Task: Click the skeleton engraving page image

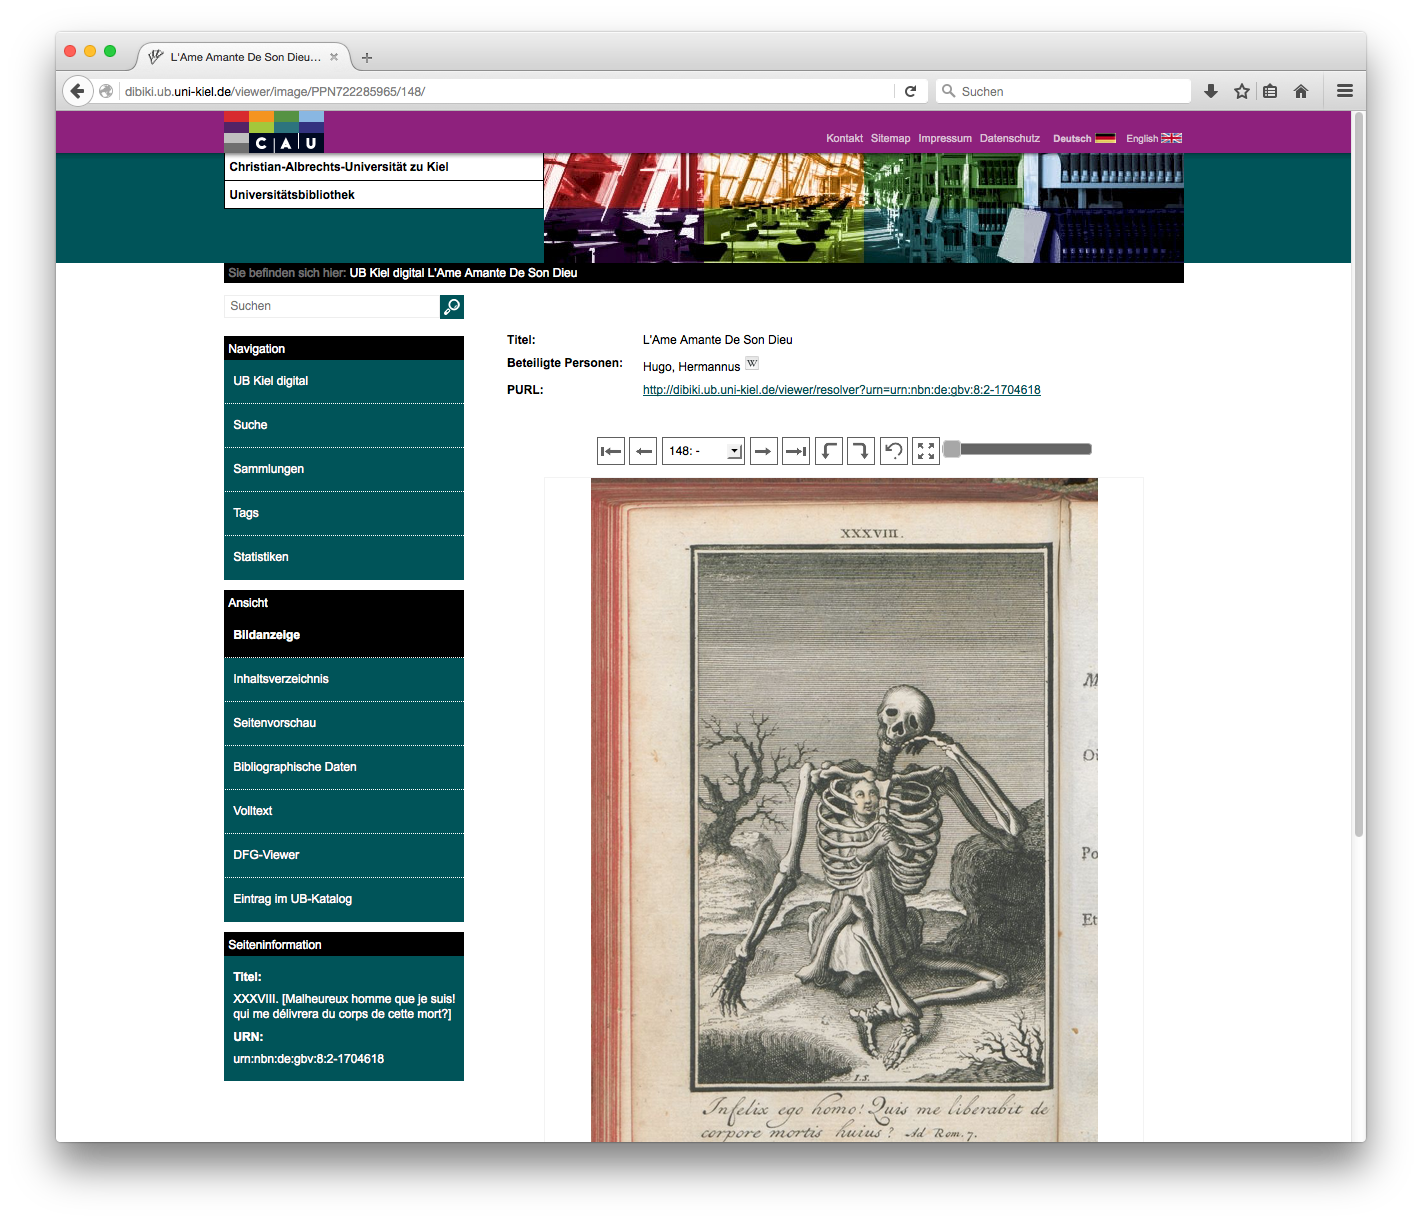Action: pos(844,810)
